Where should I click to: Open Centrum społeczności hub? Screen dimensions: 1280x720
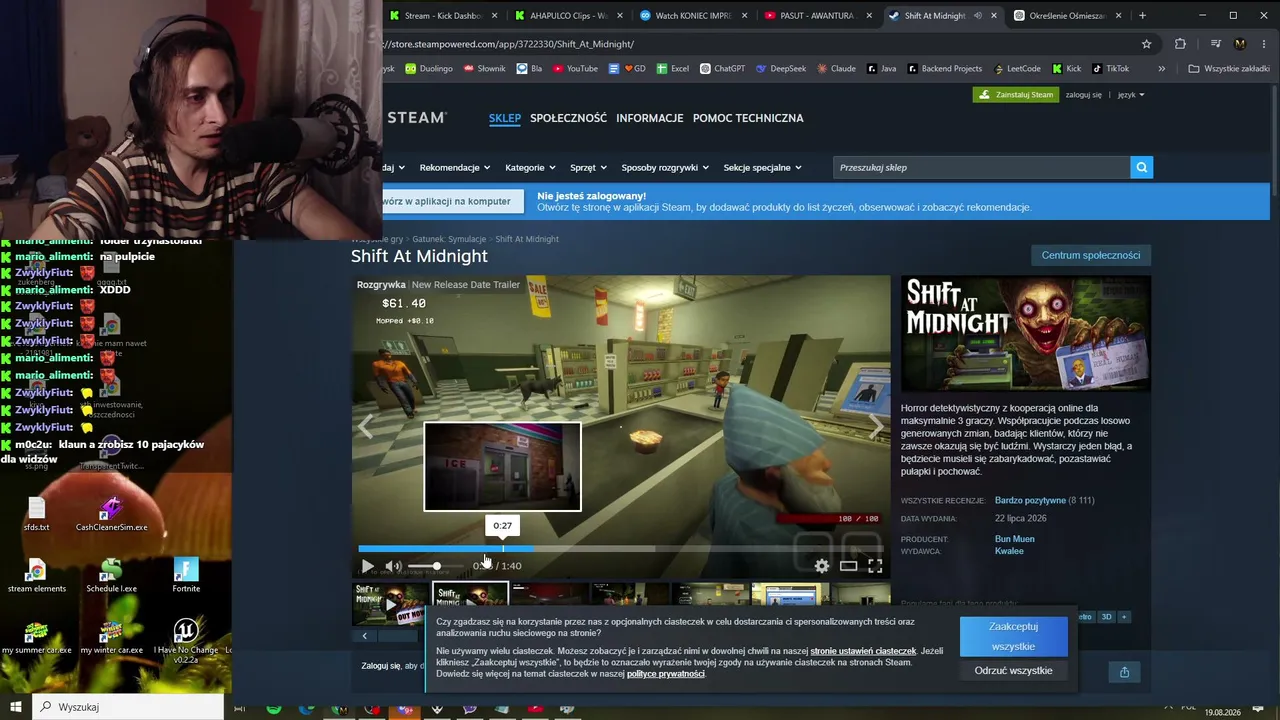[x=1091, y=255]
